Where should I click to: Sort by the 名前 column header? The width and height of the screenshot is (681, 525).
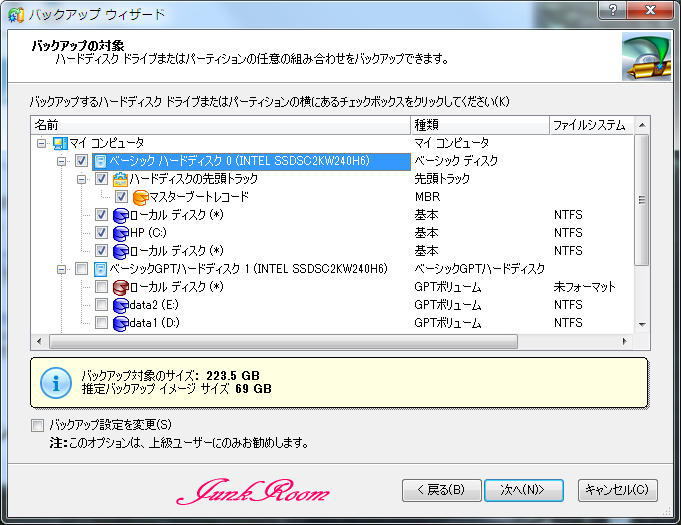220,125
